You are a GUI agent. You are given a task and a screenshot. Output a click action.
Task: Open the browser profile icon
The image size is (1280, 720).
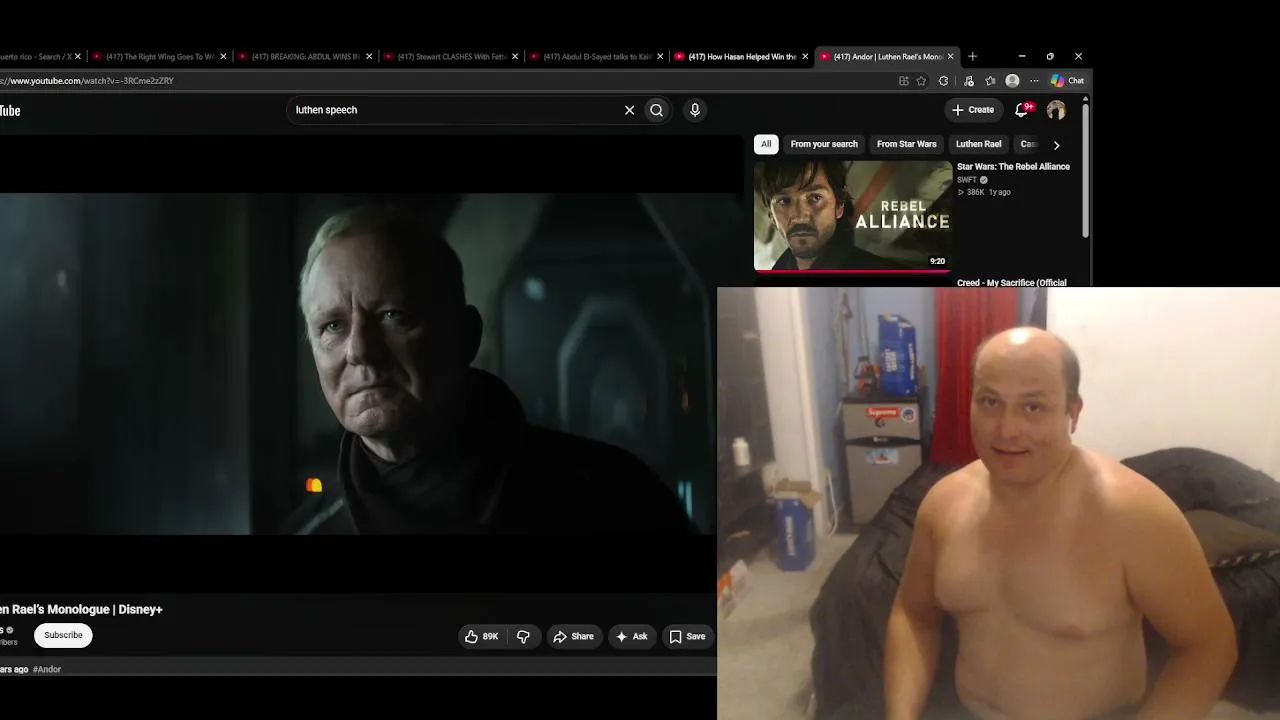[1012, 81]
